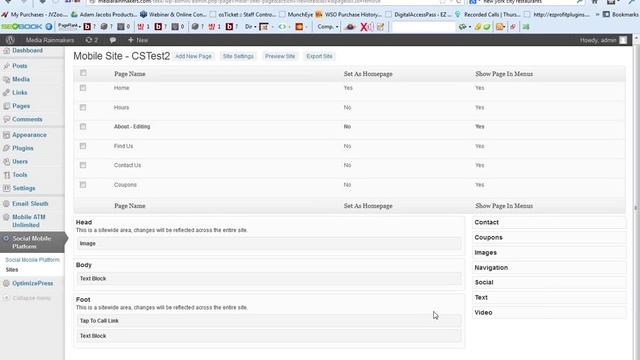
Task: Check the Coupons row checkbox
Action: (83, 185)
